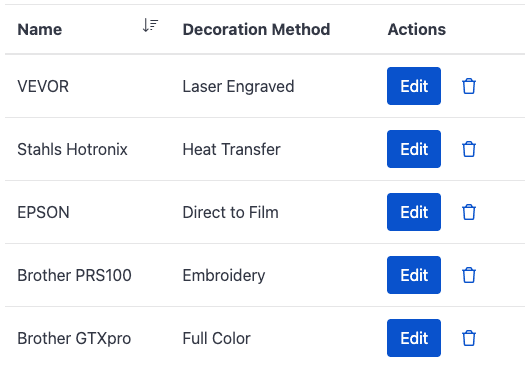Edit the Brother PRS100 embroidery machine
This screenshot has width=529, height=366.
click(x=414, y=275)
